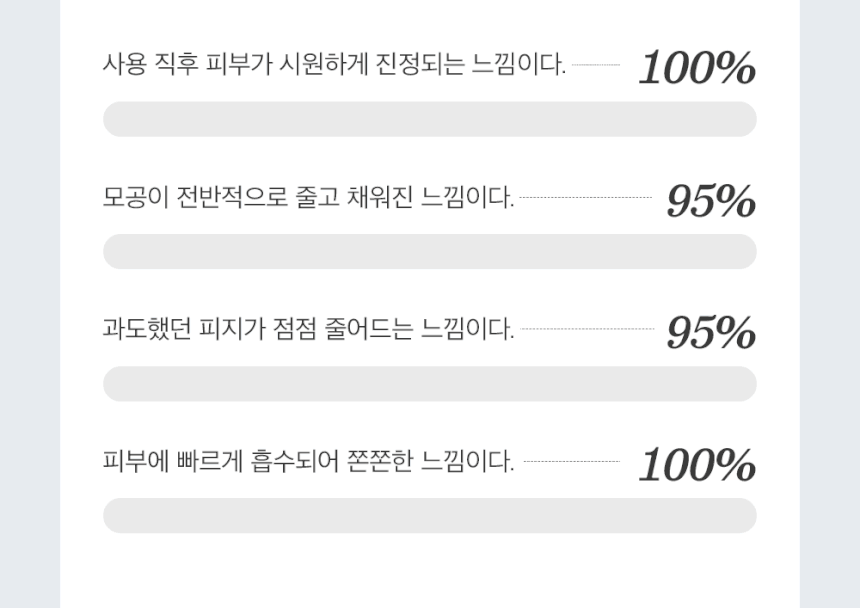Click the statement '모공이 전반적으로 줄고 채워진 느낌이다.'
860x608 pixels.
click(308, 197)
